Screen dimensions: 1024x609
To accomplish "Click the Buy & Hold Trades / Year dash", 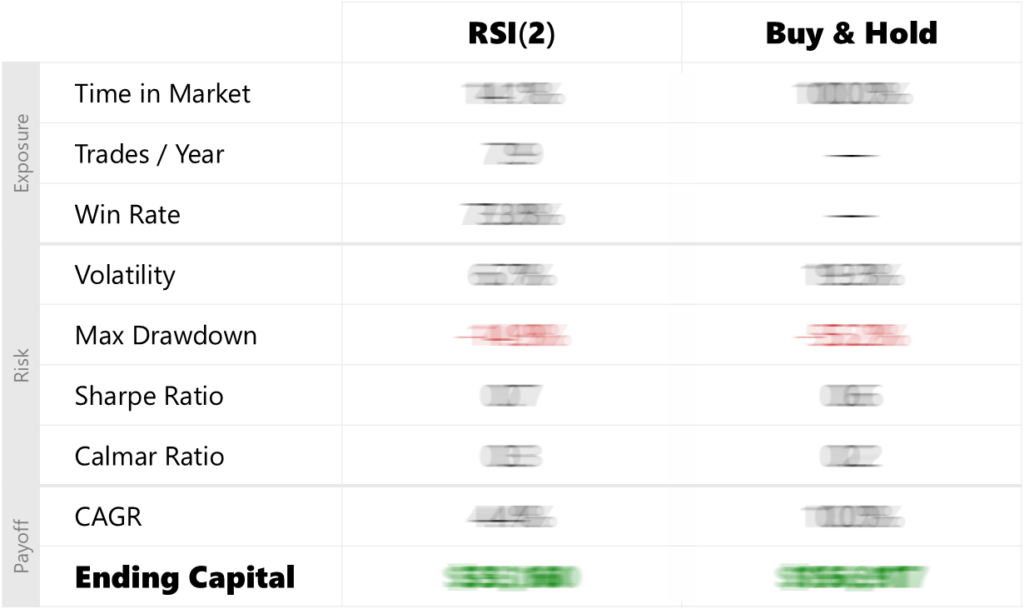I will 851,156.
